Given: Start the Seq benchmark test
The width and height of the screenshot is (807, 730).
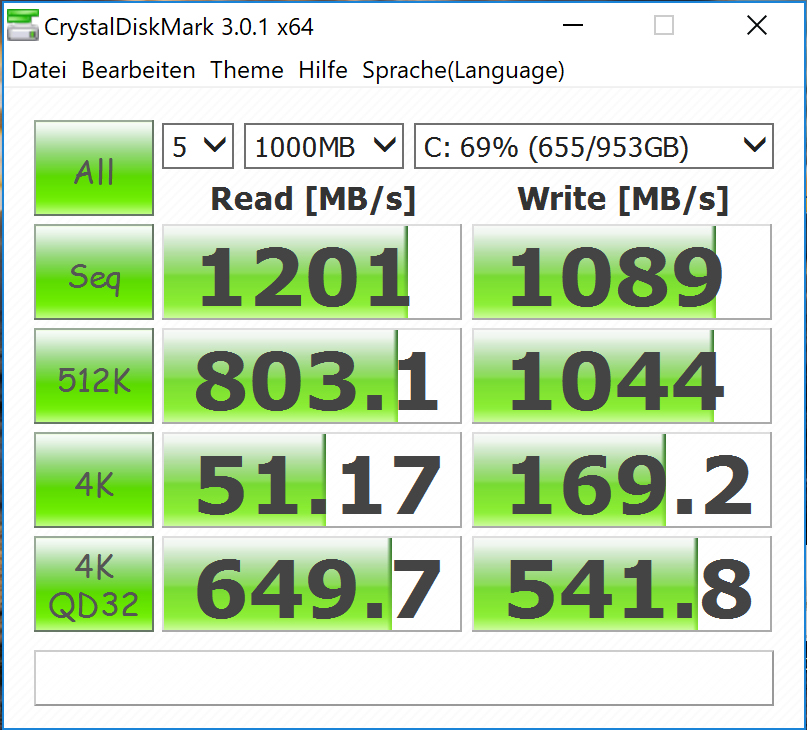Looking at the screenshot, I should click(x=94, y=272).
